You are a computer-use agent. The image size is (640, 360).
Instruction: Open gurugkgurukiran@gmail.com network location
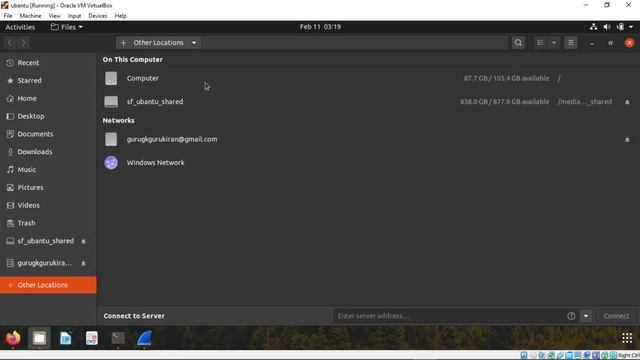tap(368, 139)
